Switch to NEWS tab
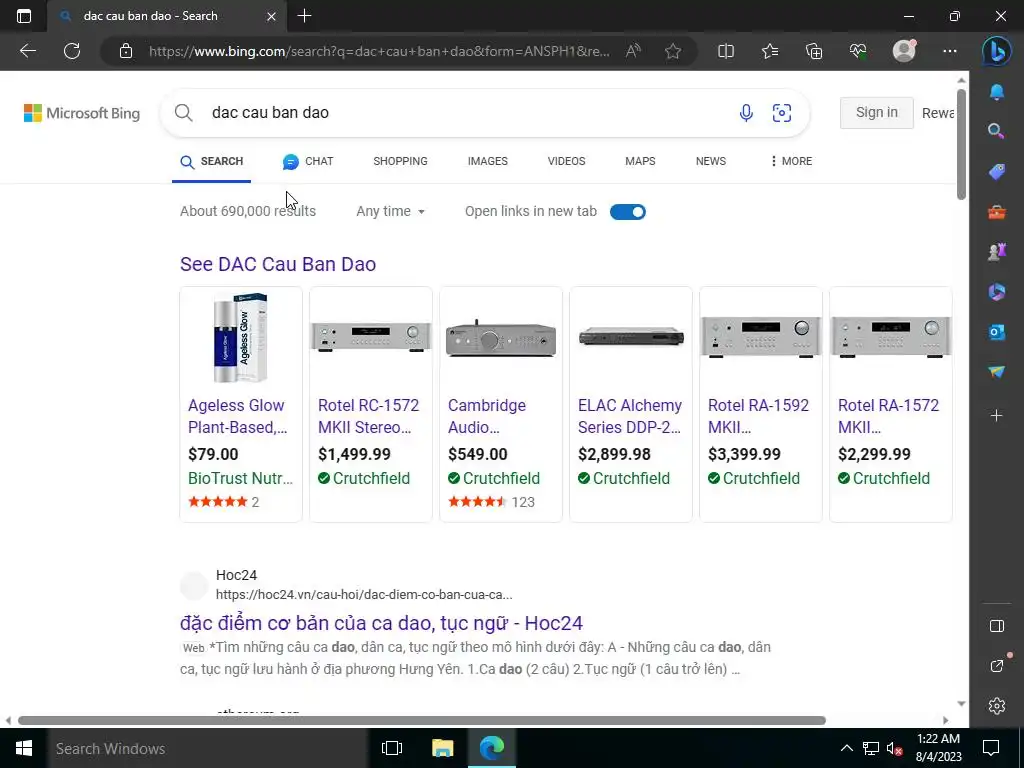The height and width of the screenshot is (768, 1024). pos(711,161)
